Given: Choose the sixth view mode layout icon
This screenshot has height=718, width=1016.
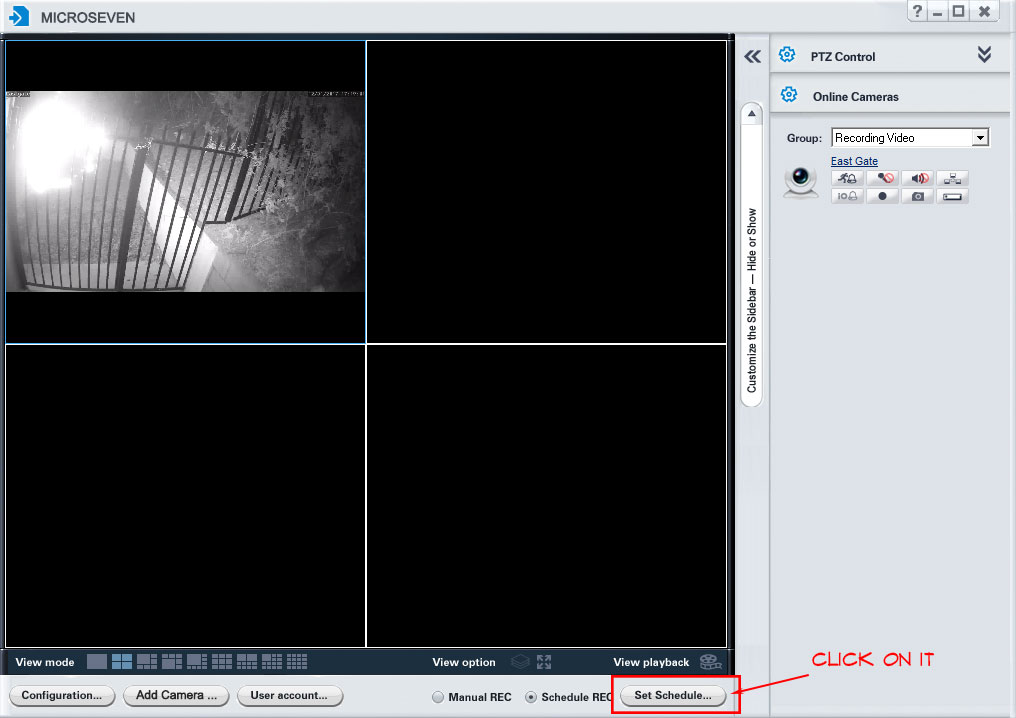Looking at the screenshot, I should [x=222, y=662].
